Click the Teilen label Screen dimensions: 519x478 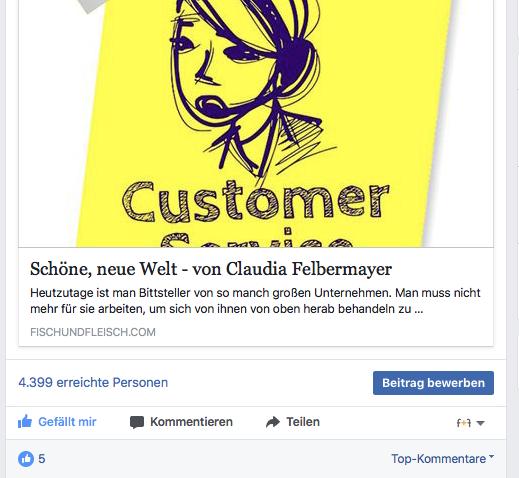pyautogui.click(x=303, y=422)
